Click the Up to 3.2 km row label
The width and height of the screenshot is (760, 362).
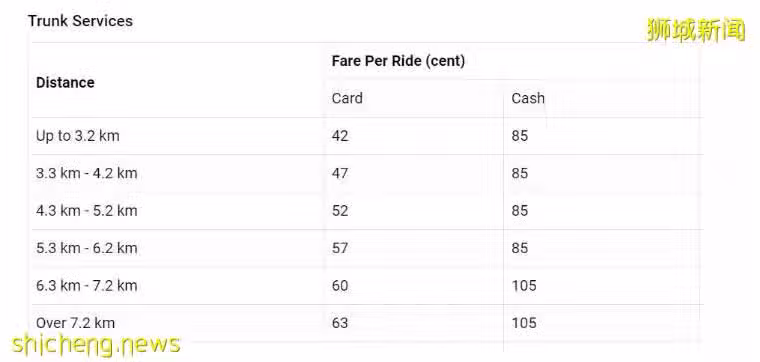coord(78,136)
